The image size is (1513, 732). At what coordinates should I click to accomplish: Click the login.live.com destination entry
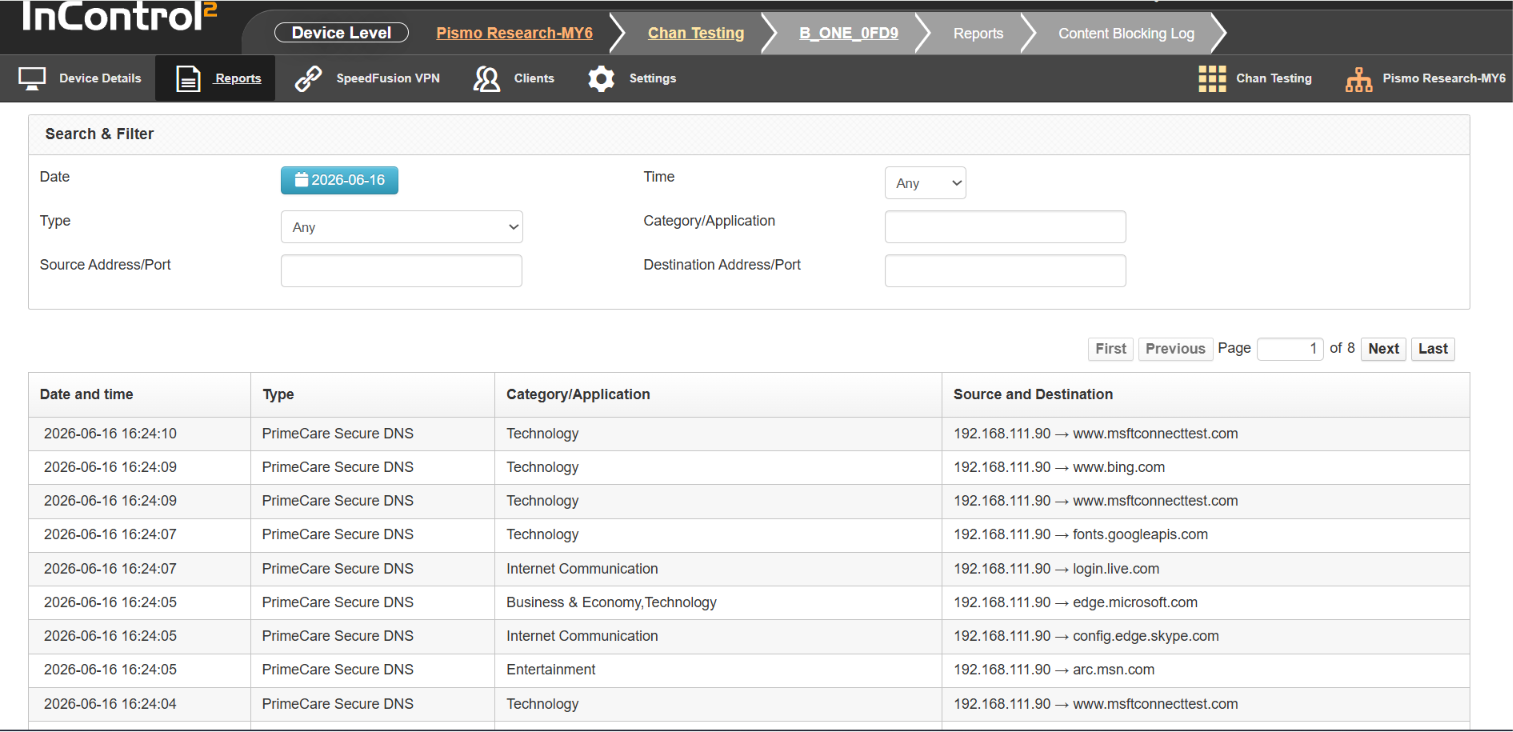point(1116,569)
